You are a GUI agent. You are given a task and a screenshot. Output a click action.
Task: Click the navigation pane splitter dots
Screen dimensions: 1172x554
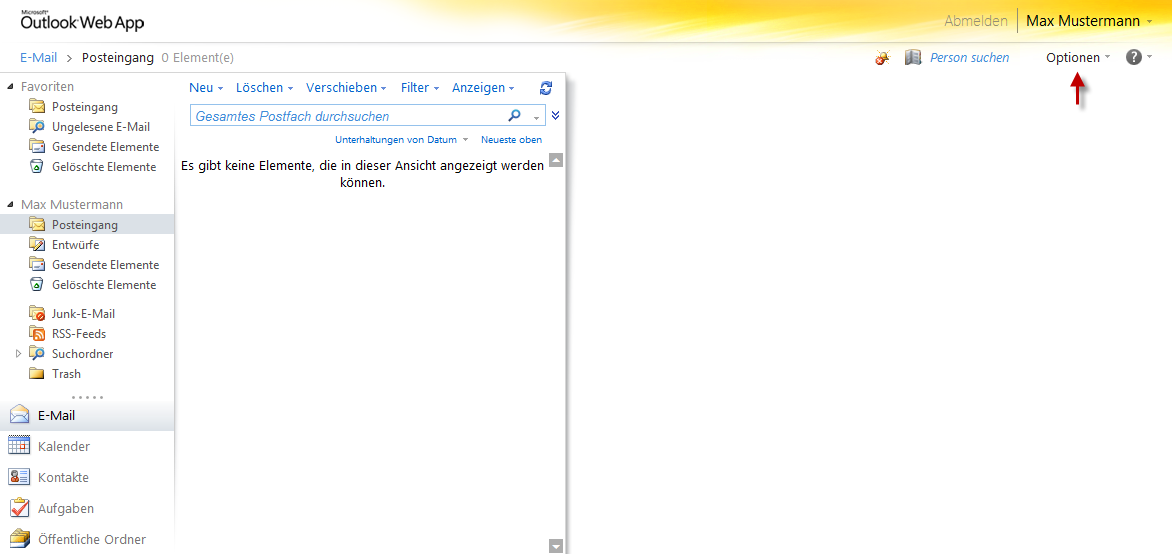pyautogui.click(x=87, y=397)
